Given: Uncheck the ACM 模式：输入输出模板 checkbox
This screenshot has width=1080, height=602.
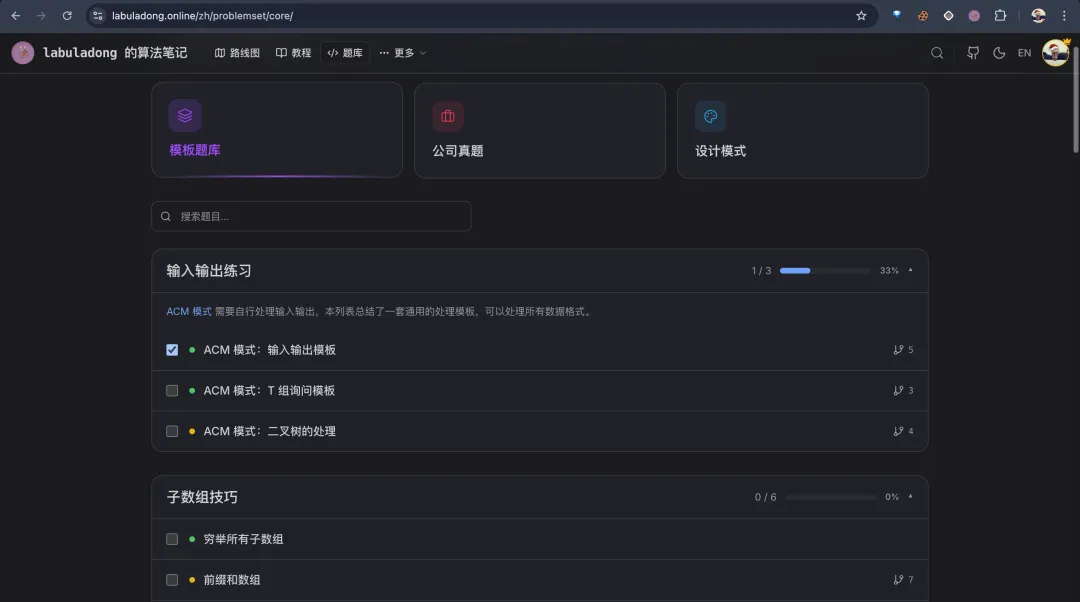Looking at the screenshot, I should 172,349.
